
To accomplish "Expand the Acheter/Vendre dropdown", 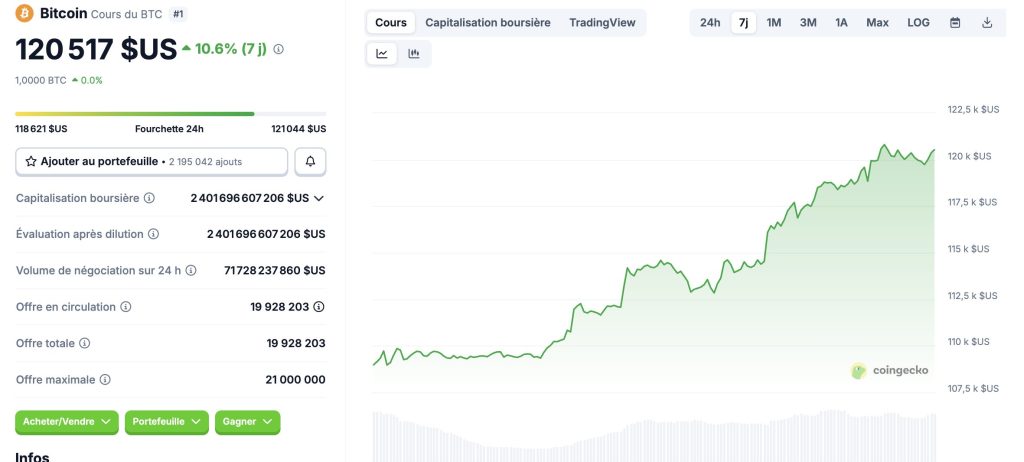I will pos(67,422).
